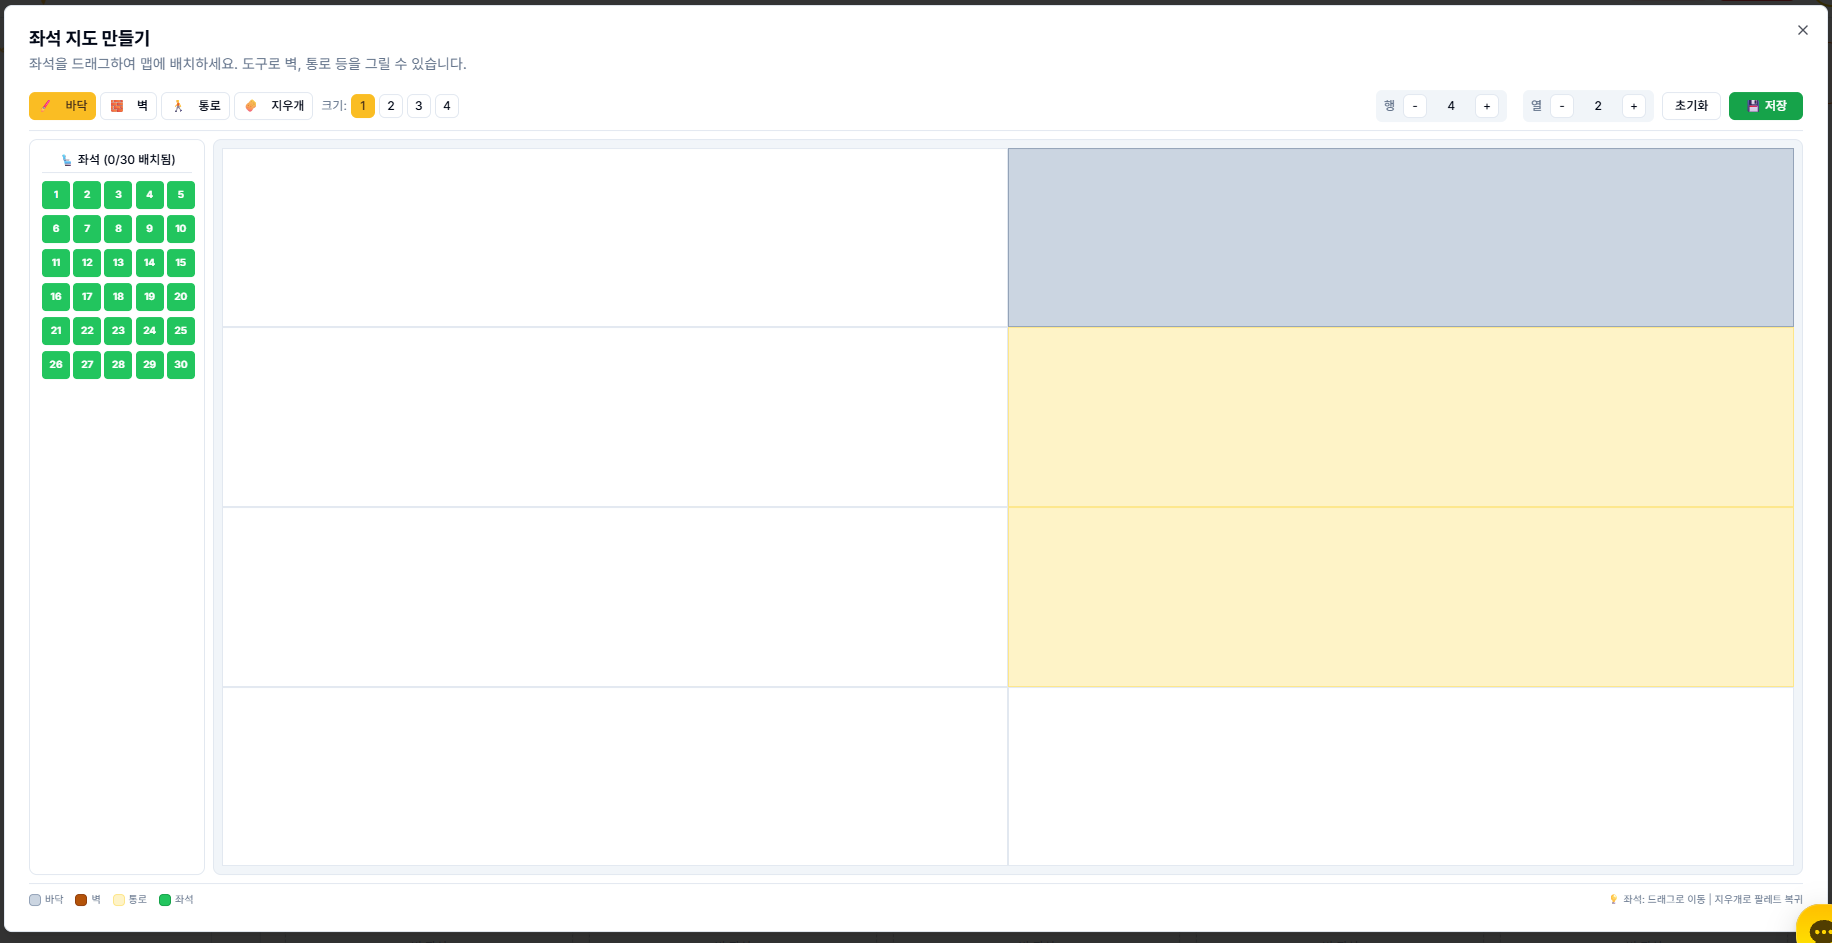Pick seat number 1 from palette
This screenshot has width=1832, height=943.
click(56, 195)
